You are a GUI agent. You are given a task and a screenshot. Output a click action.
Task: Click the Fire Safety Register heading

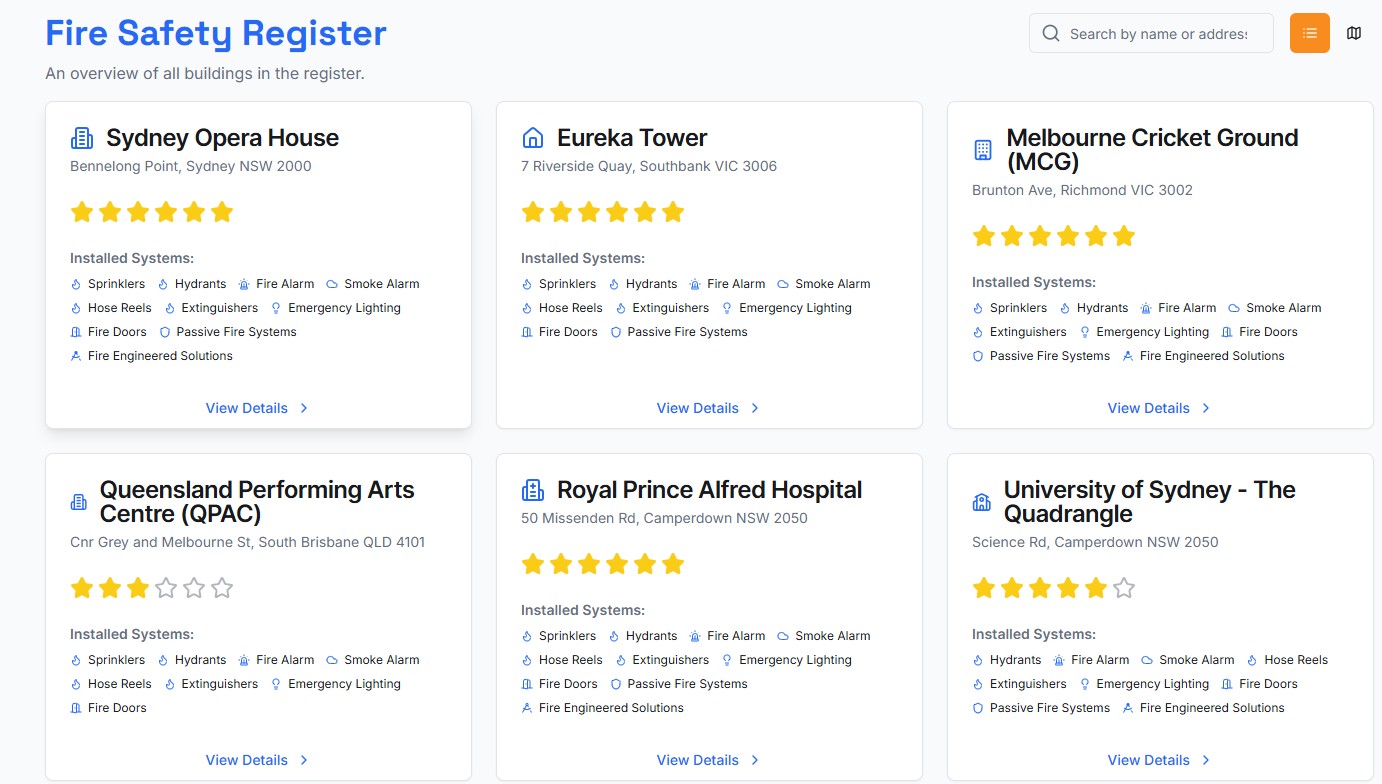[216, 33]
